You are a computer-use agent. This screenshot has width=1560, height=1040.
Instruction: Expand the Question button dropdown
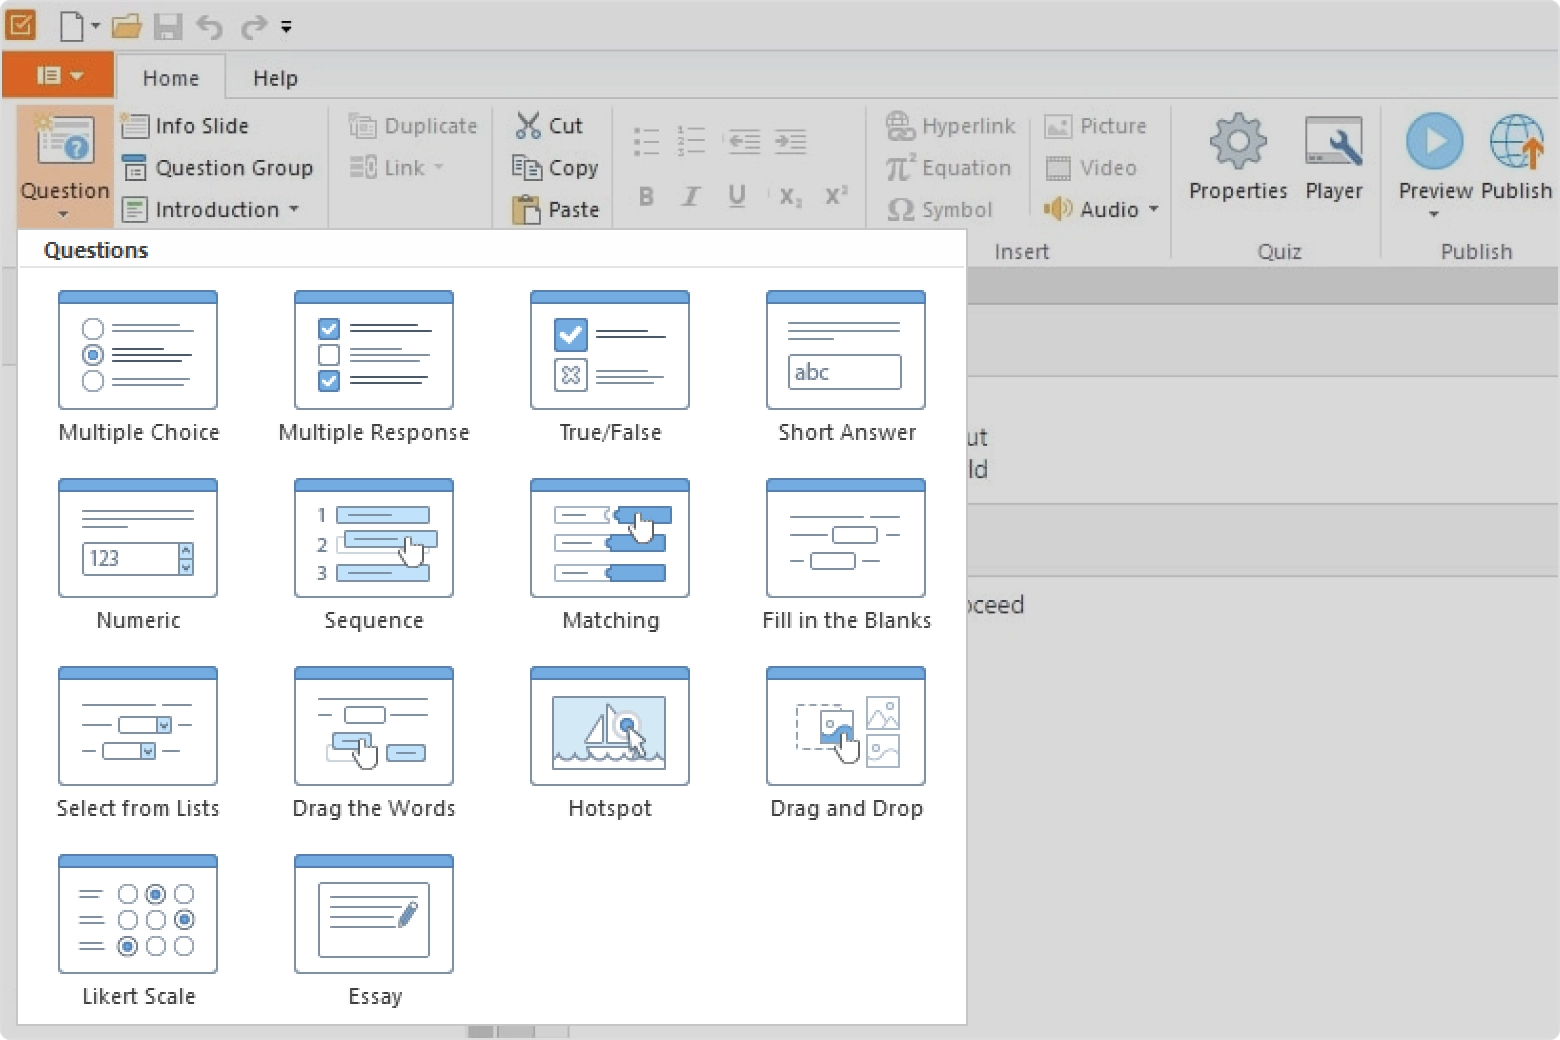[x=64, y=214]
